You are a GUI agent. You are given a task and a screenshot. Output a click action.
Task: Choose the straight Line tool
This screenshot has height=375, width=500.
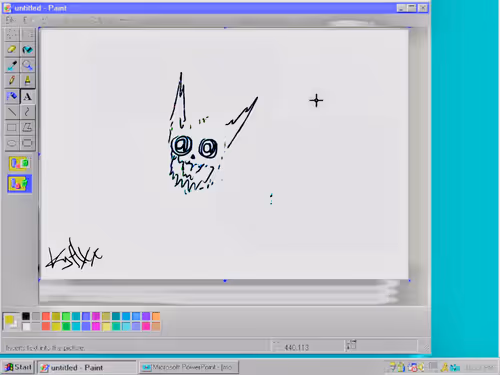12,112
